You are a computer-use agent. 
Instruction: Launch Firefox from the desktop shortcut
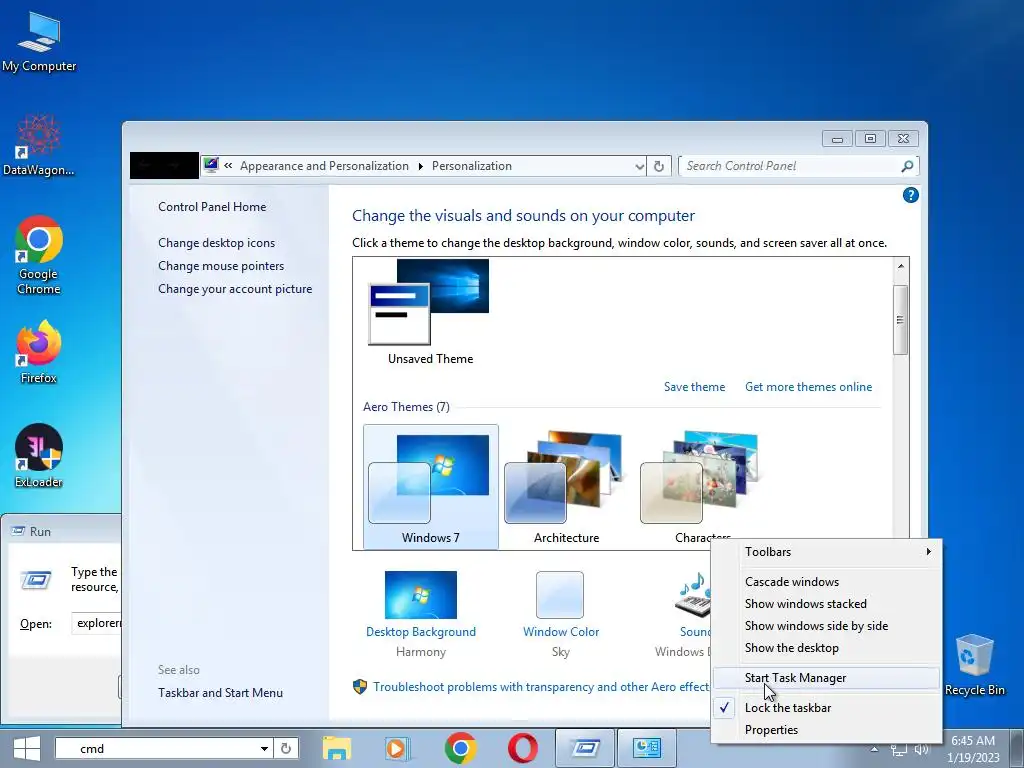(39, 351)
